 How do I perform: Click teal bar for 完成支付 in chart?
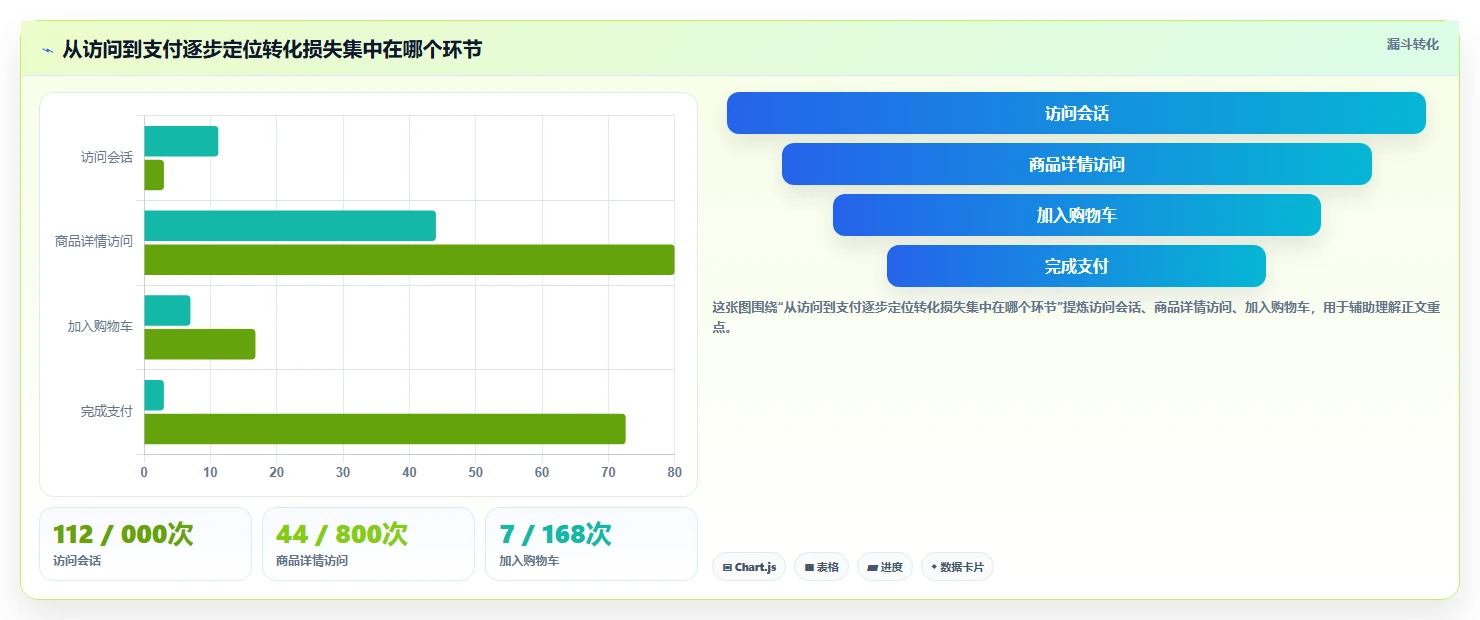pos(154,395)
